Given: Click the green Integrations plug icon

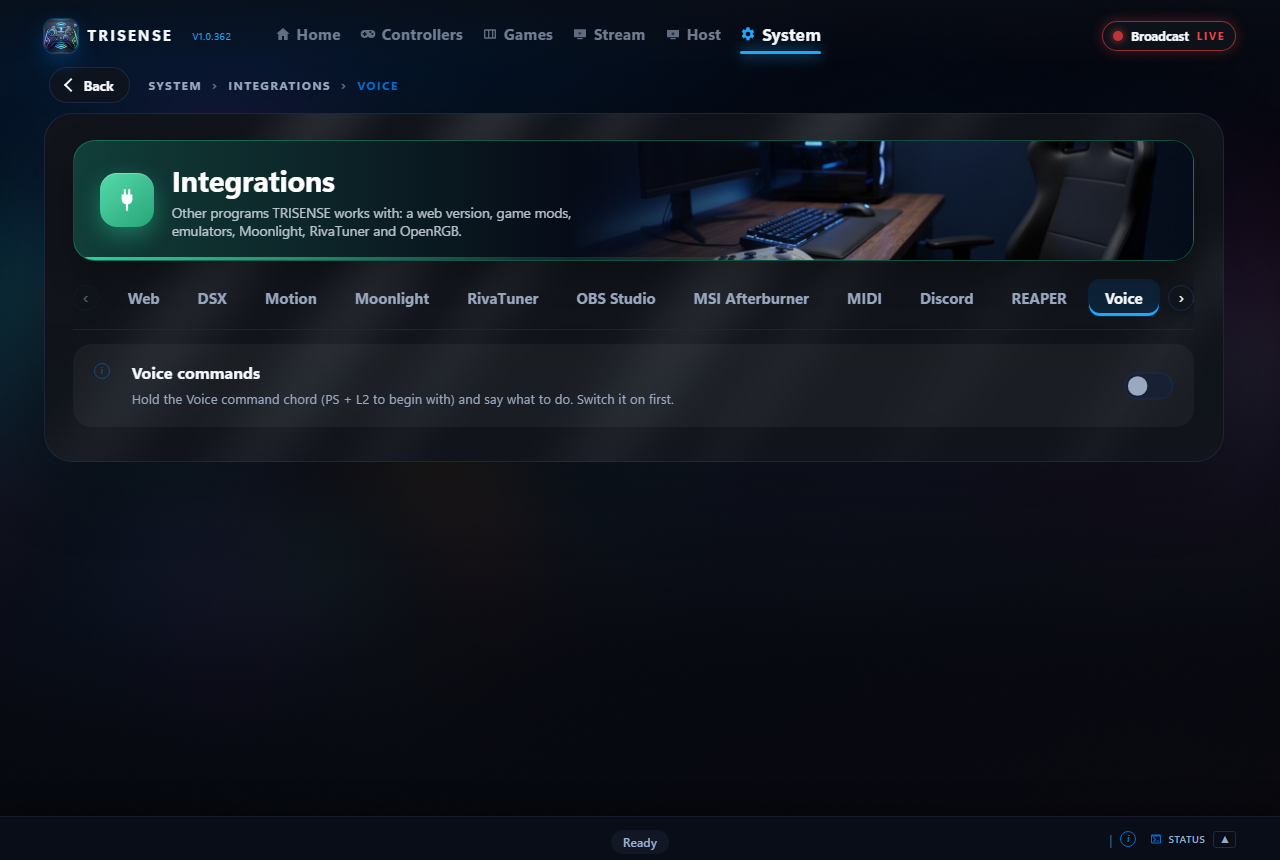Looking at the screenshot, I should [127, 200].
